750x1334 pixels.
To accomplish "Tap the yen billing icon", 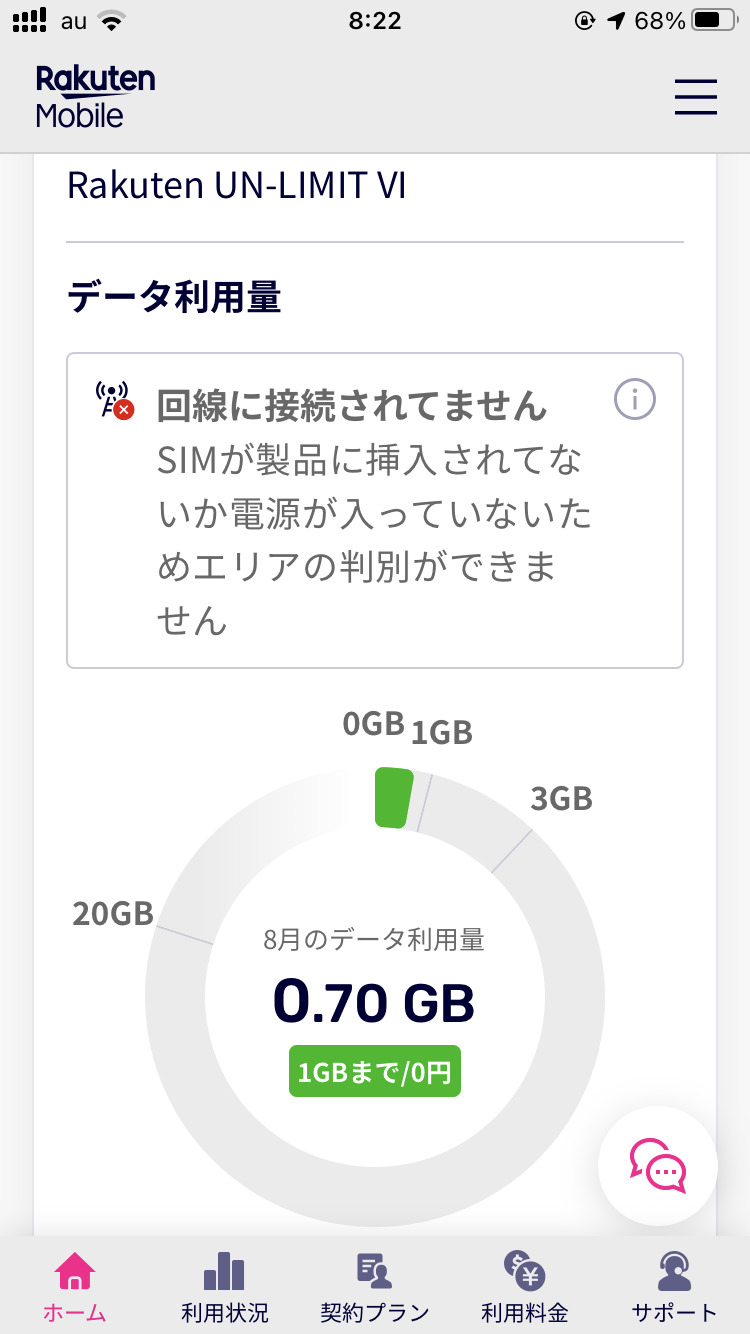I will tap(524, 1270).
